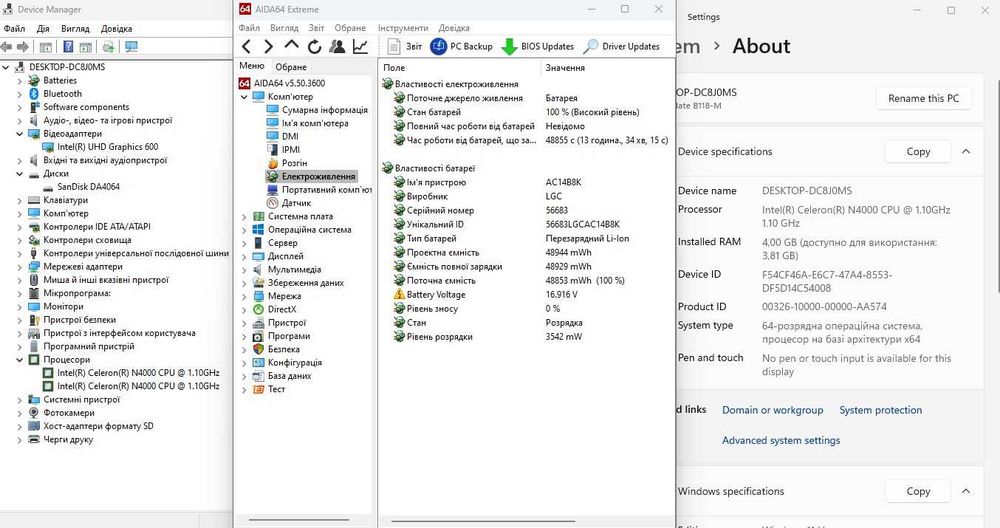Click the AIDA64 up-level arrow
This screenshot has height=528, width=1000.
(291, 45)
